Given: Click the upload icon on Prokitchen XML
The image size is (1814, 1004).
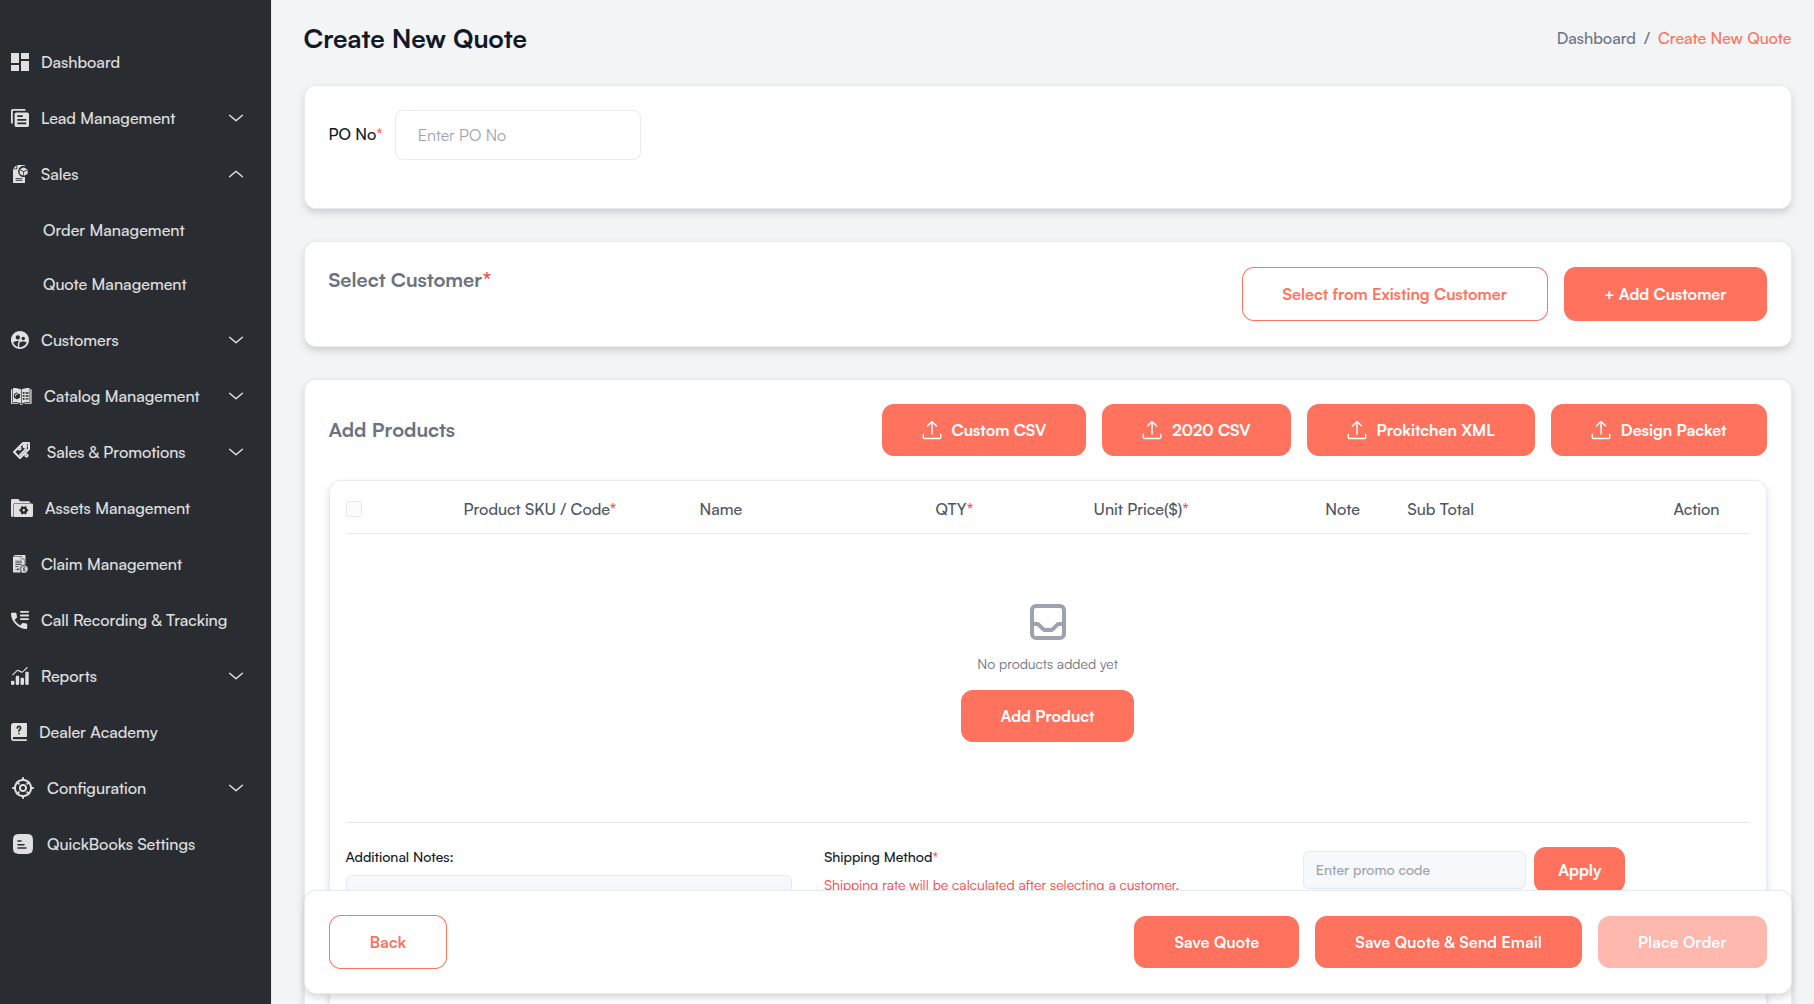Looking at the screenshot, I should [x=1357, y=430].
